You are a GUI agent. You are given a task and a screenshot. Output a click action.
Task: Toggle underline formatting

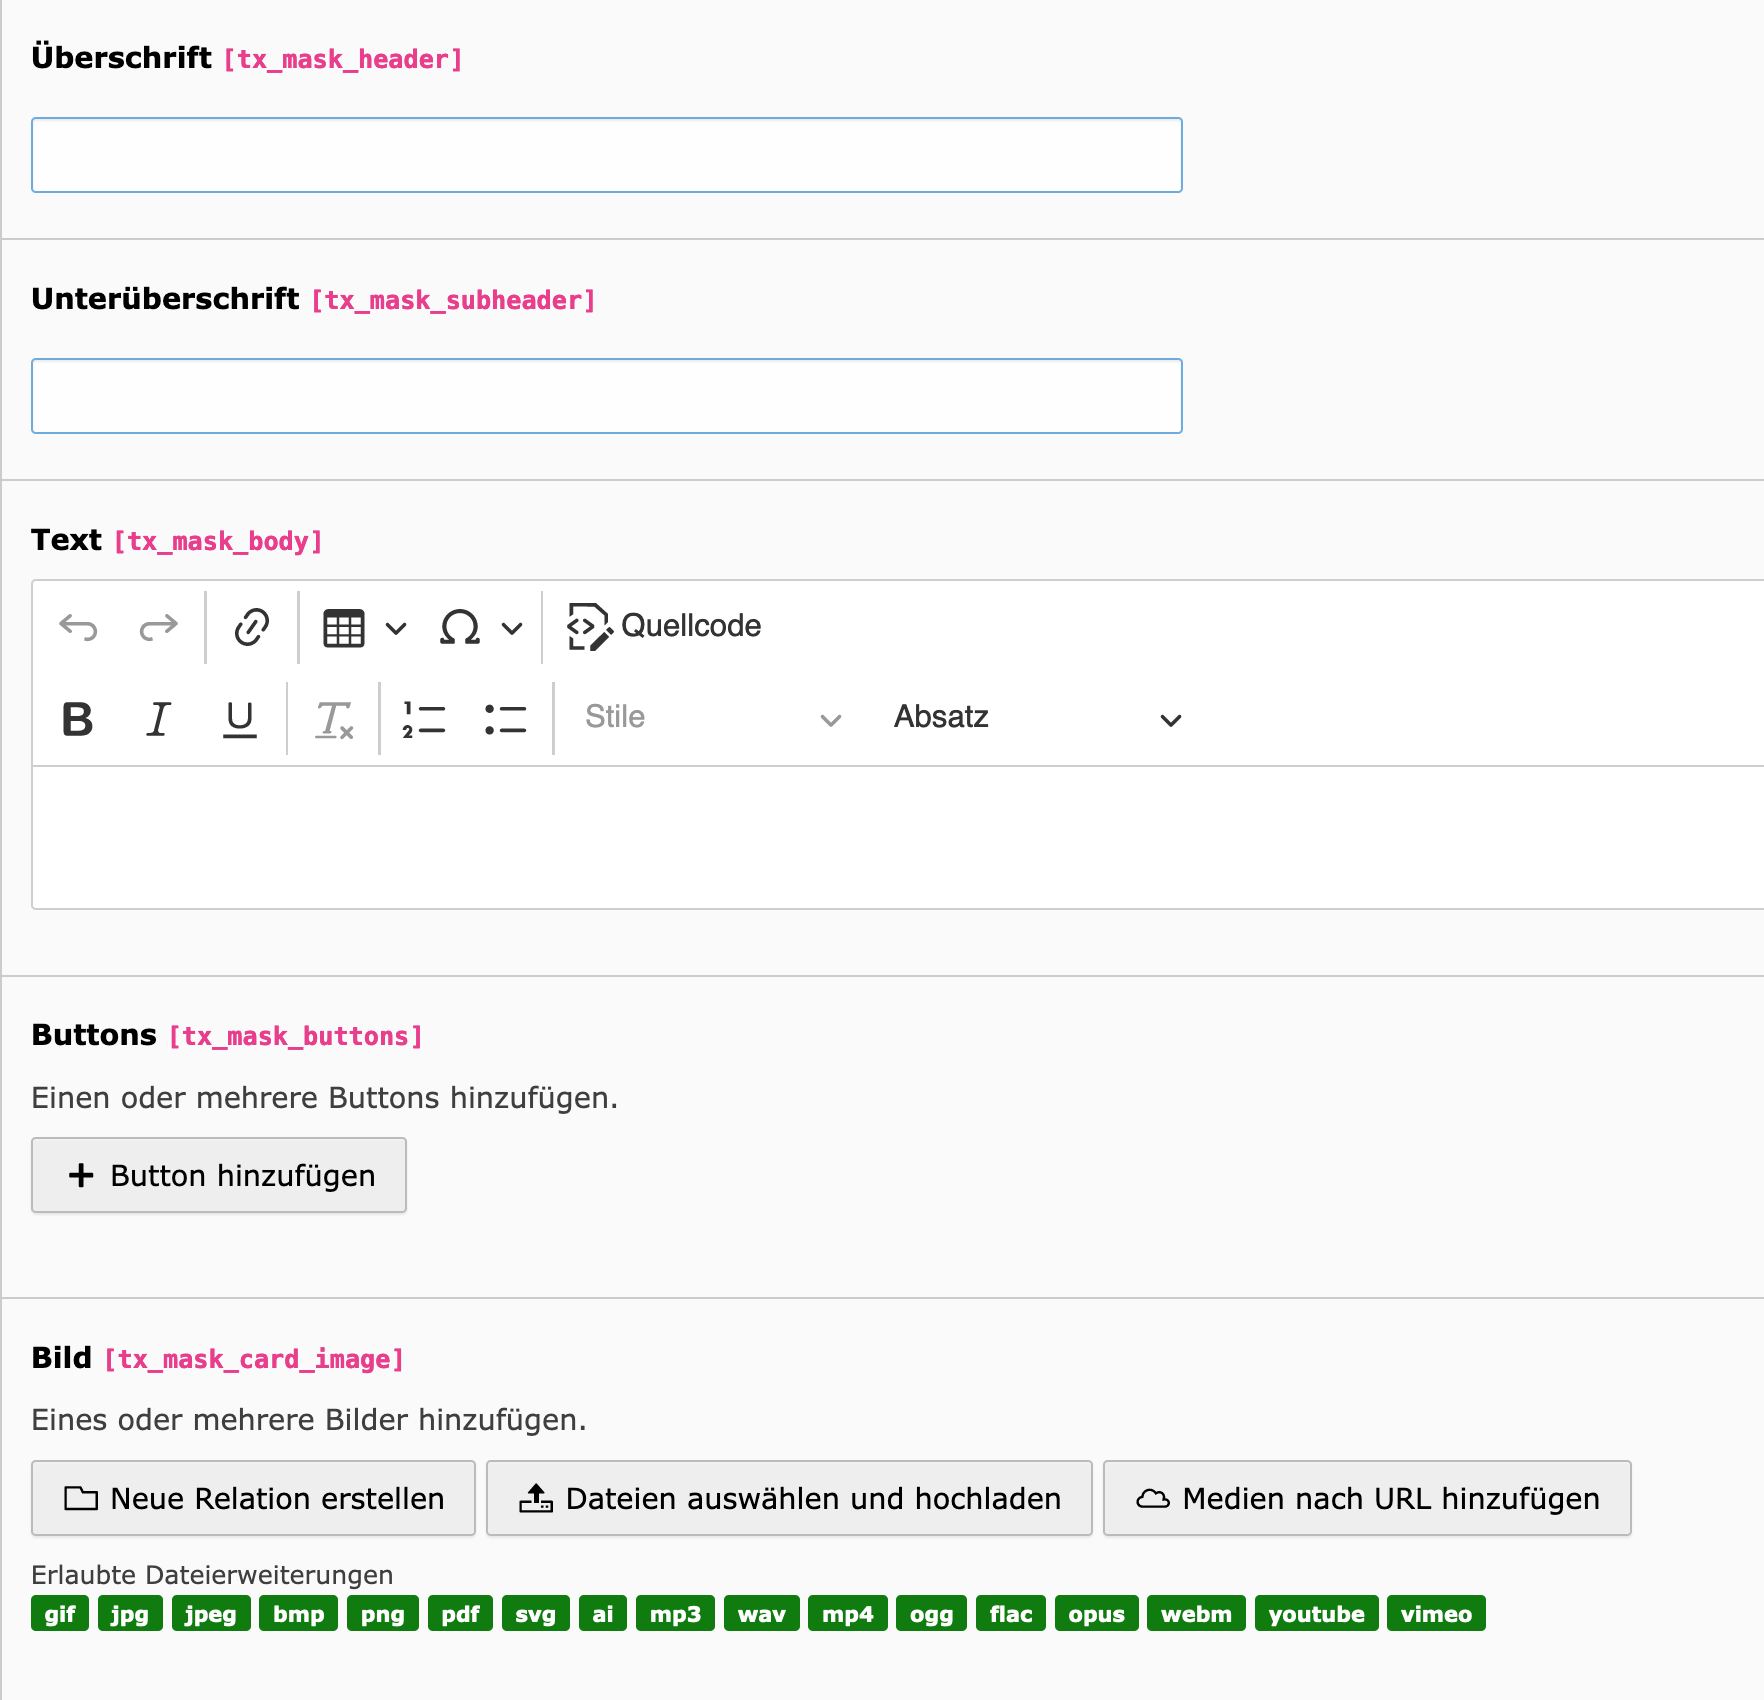239,719
